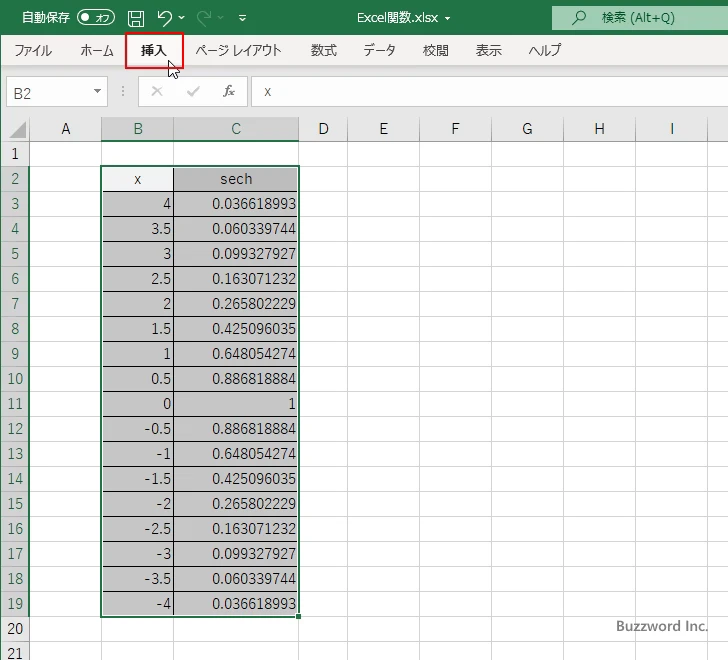This screenshot has height=660, width=728.
Task: Open the Undo history dropdown arrow
Action: (x=181, y=18)
